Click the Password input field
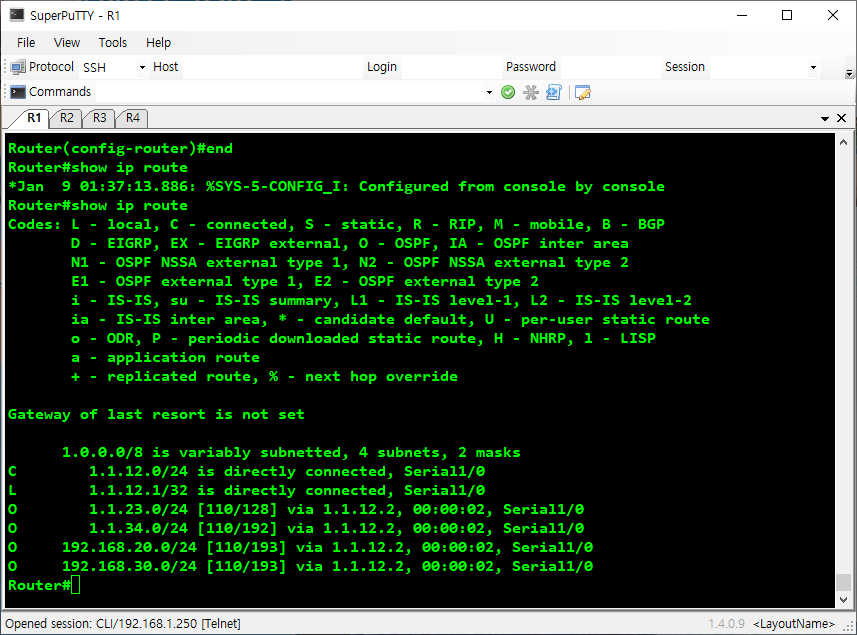This screenshot has width=857, height=635. tap(609, 67)
